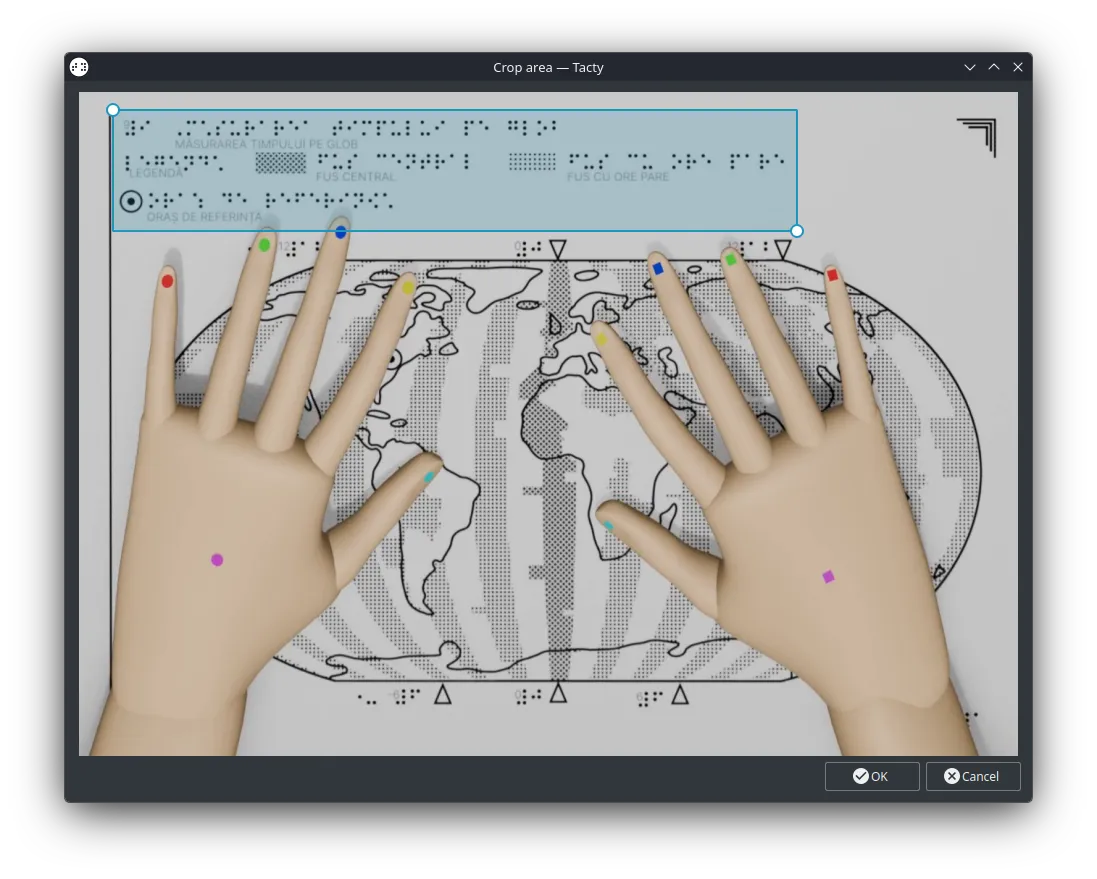Click the magenta dot on left palm
Viewport: 1097px width, 879px height.
point(217,560)
